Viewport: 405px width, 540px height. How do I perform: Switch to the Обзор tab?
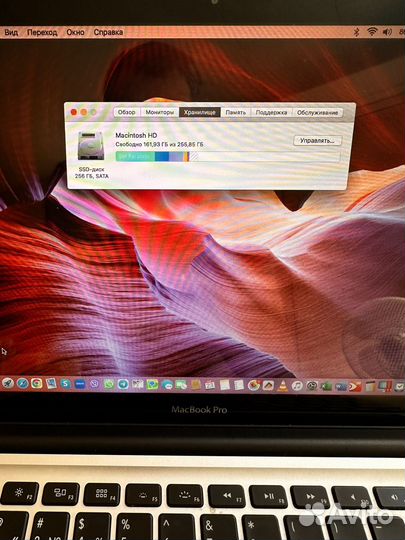pos(127,112)
